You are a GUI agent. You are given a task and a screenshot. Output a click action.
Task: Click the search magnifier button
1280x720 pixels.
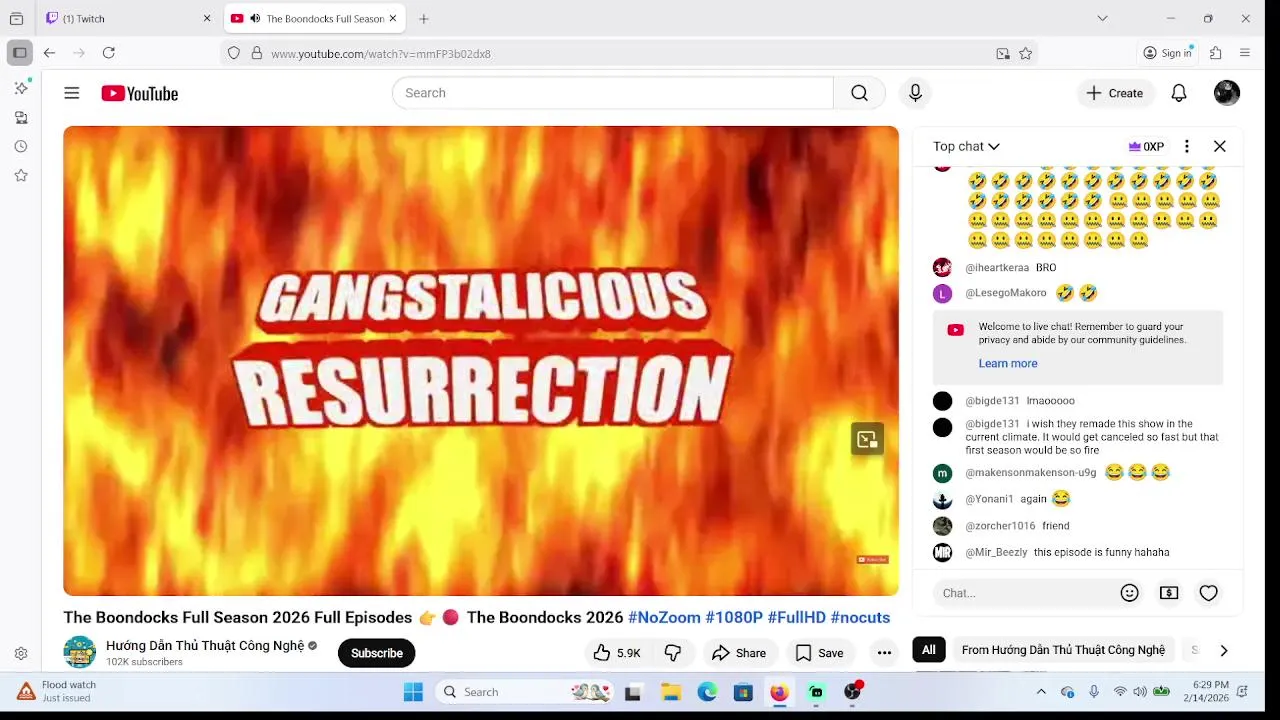tap(859, 93)
